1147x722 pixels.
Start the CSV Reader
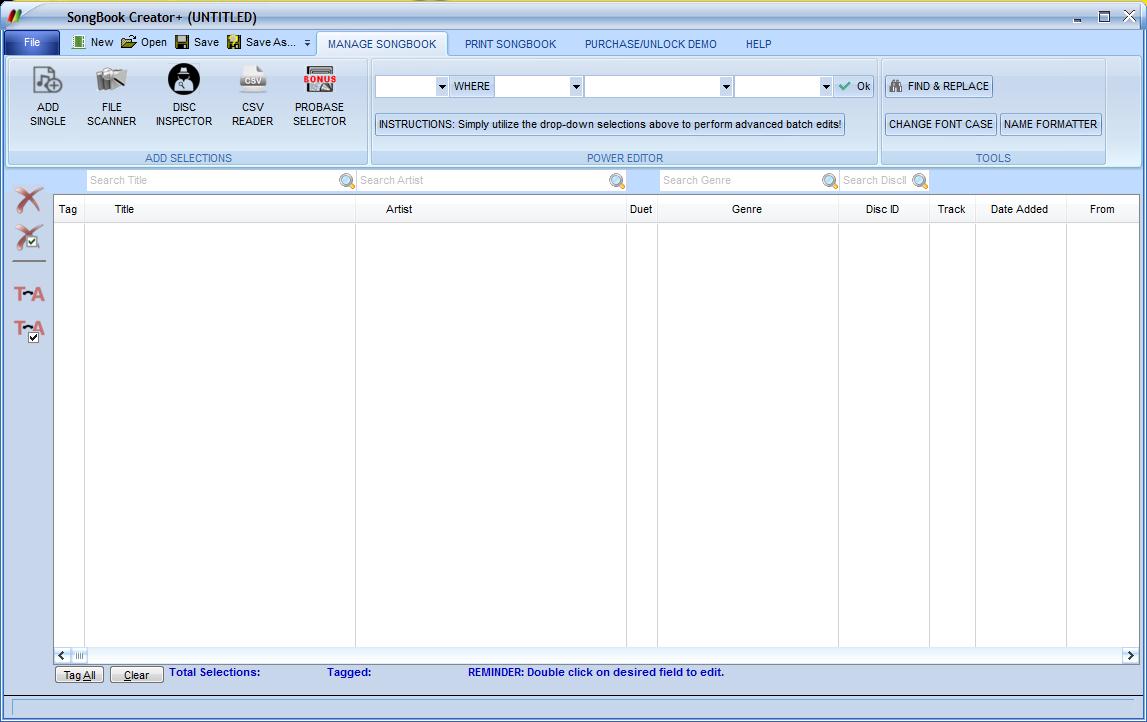(x=252, y=95)
